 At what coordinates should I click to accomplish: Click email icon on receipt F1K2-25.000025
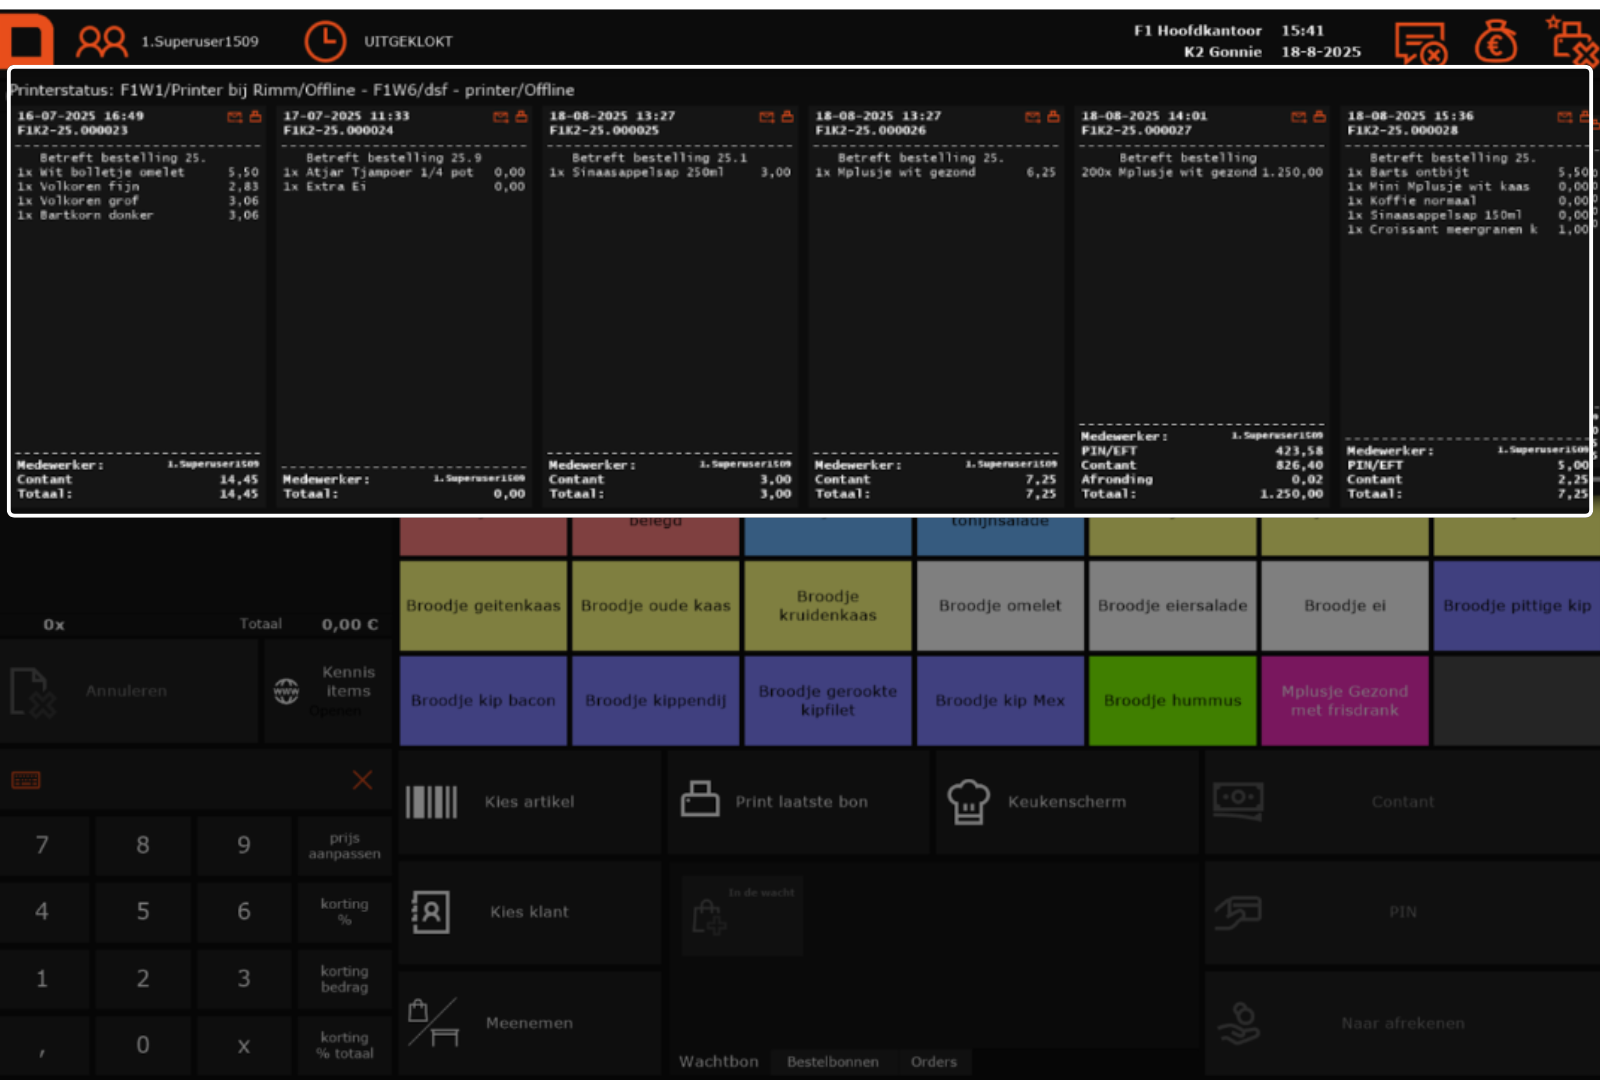point(766,117)
